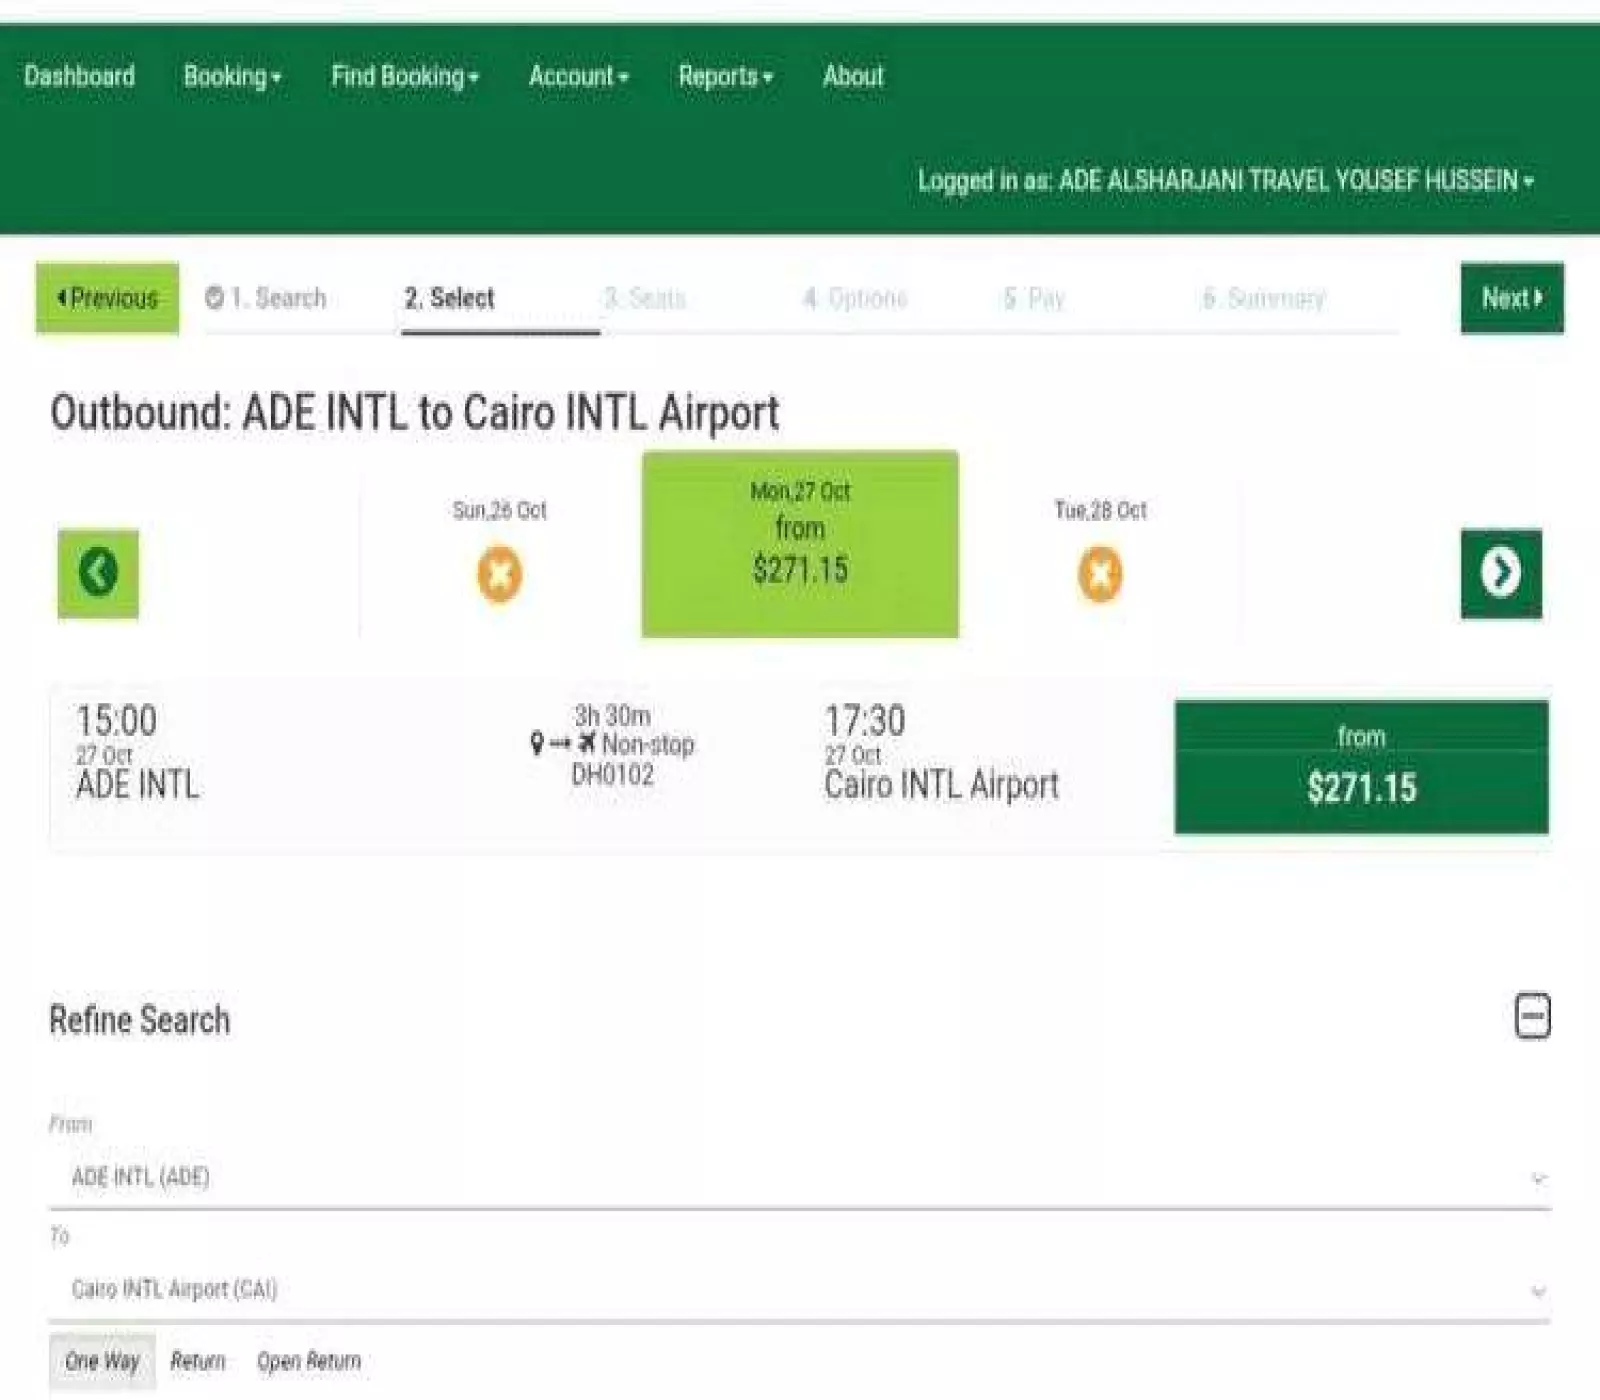Collapse Refine Search with the minus icon
Viewport: 1600px width, 1400px height.
tap(1532, 1017)
